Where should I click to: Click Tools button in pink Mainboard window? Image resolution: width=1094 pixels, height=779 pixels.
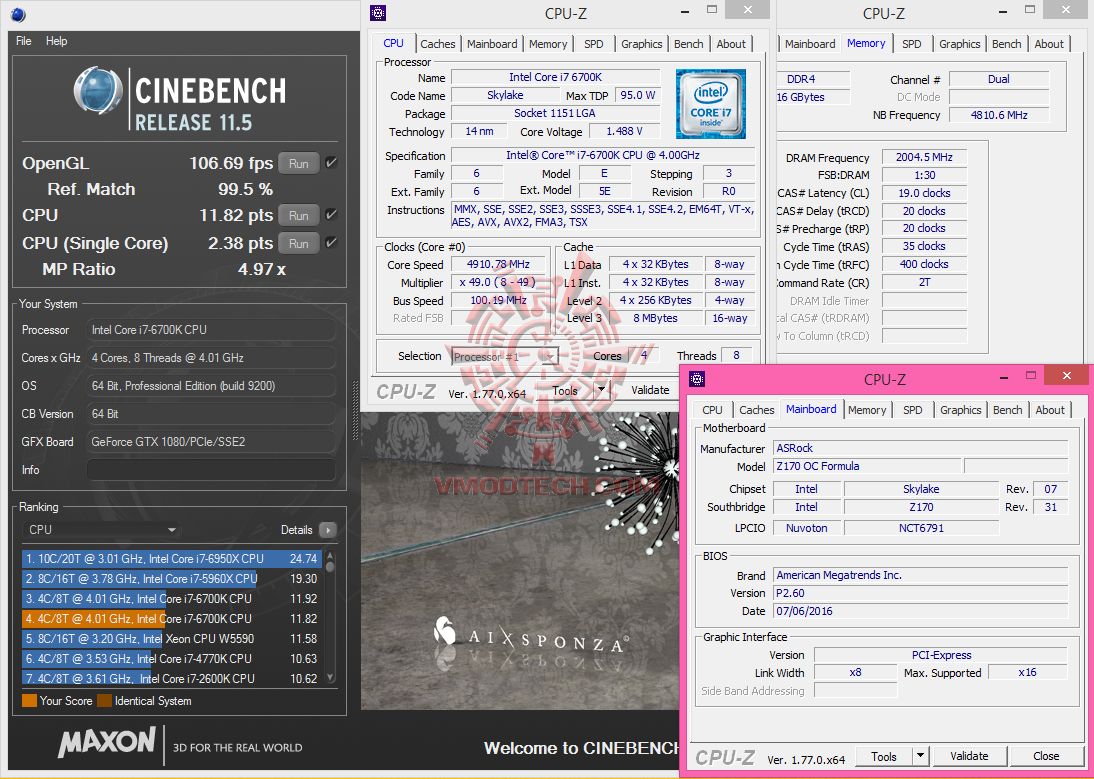point(883,756)
